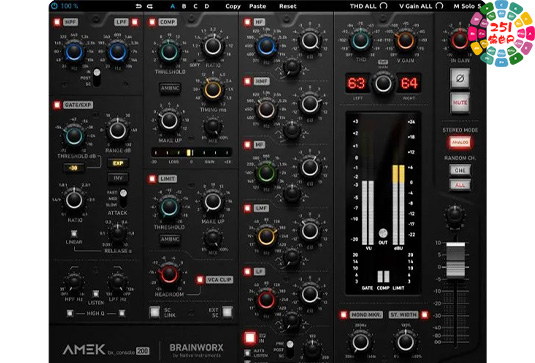Click the sidechain HPF Hz knob
Viewport: 535px width, 363px height.
pos(74,282)
